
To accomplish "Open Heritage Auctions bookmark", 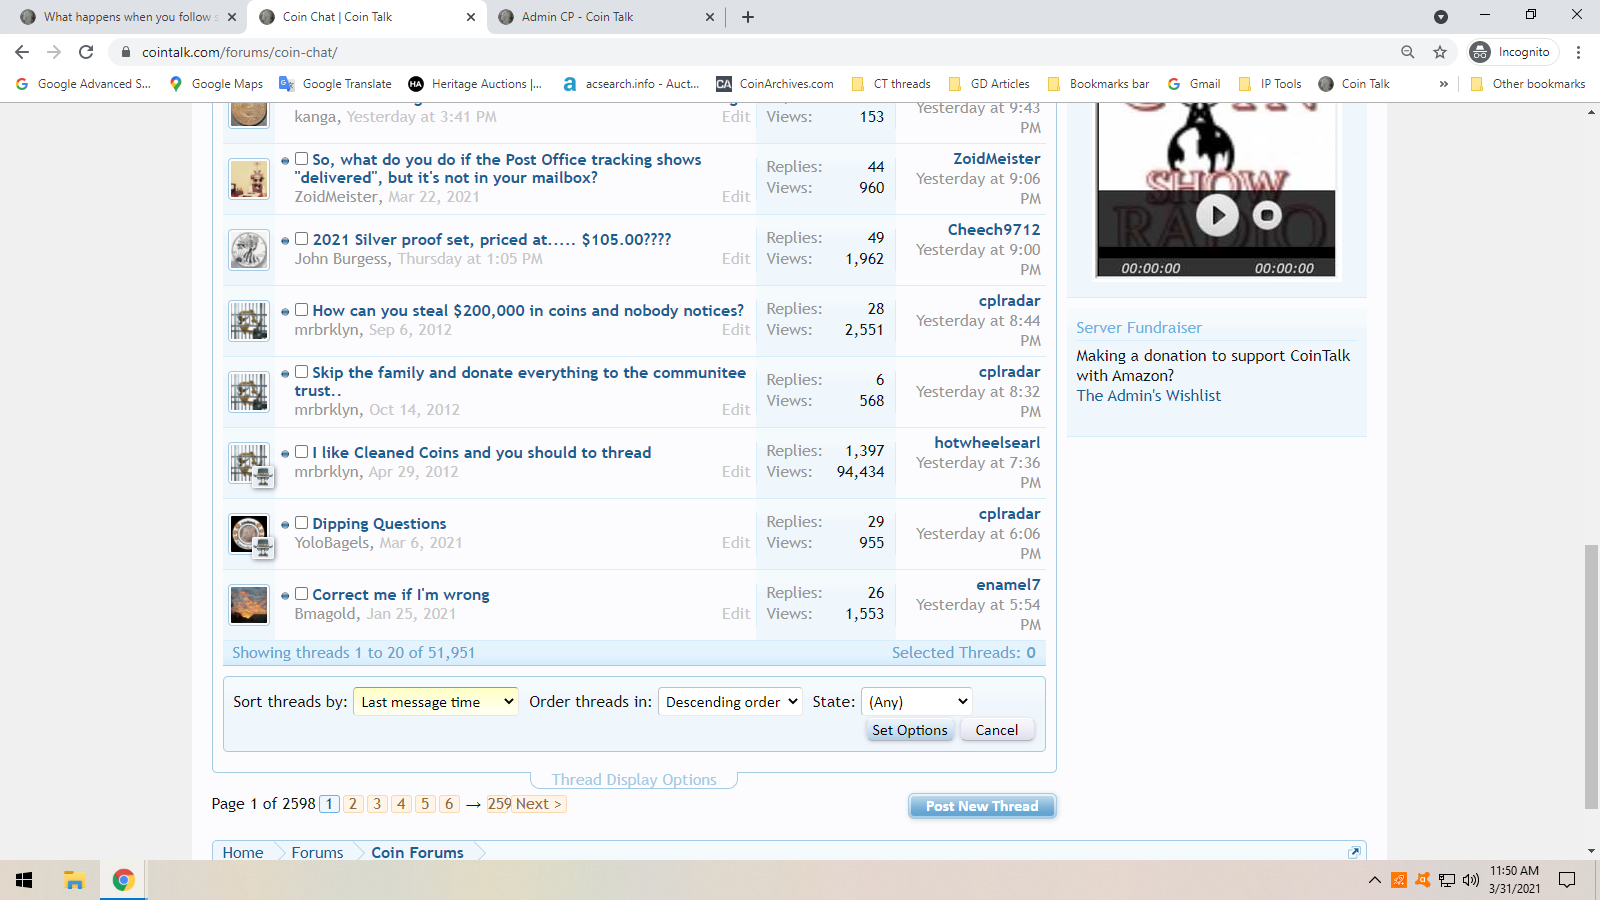I will (475, 84).
